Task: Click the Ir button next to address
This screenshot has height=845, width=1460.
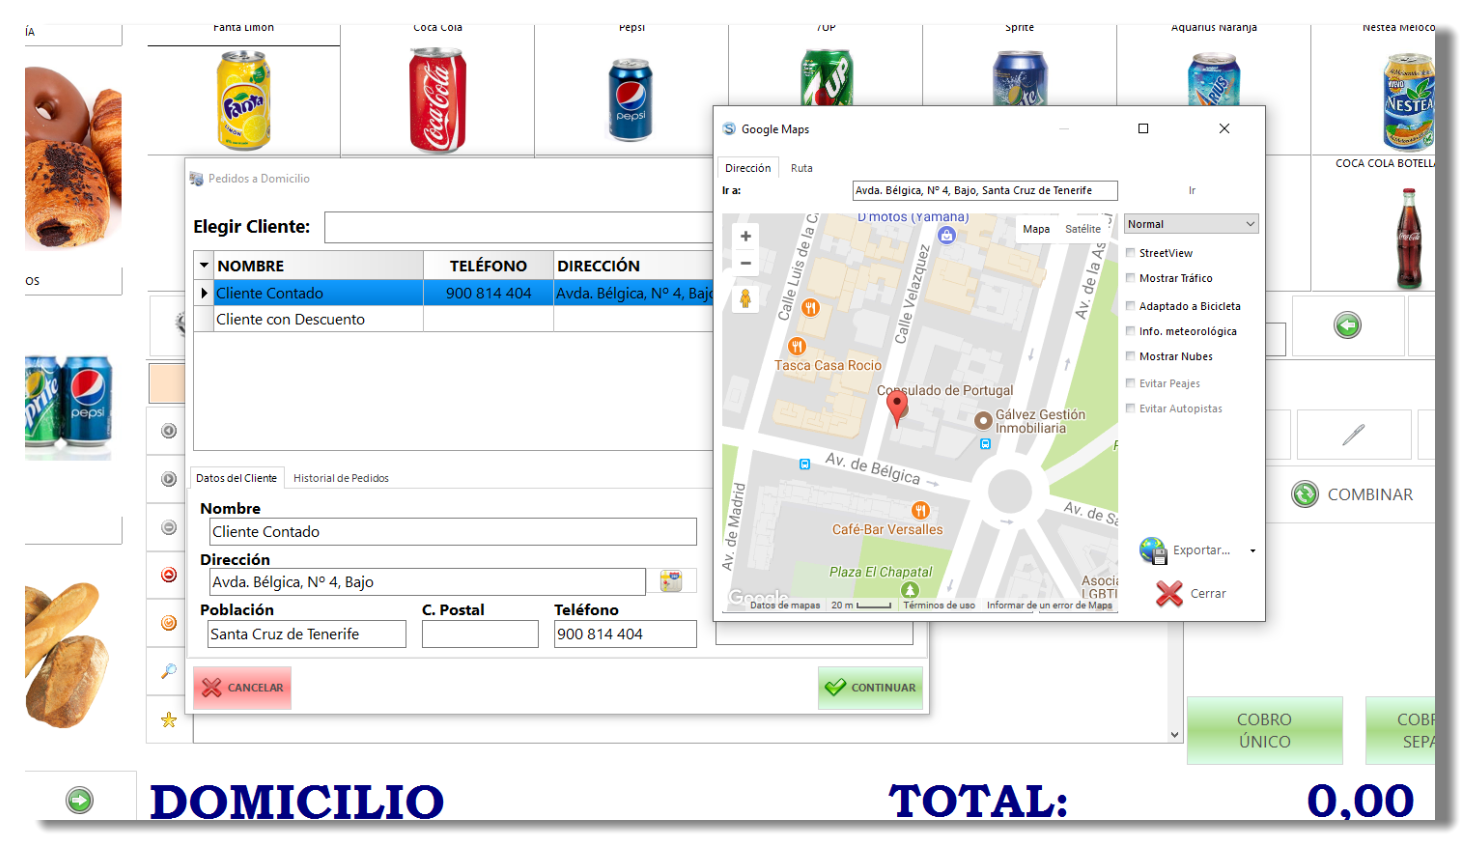Action: [1192, 190]
